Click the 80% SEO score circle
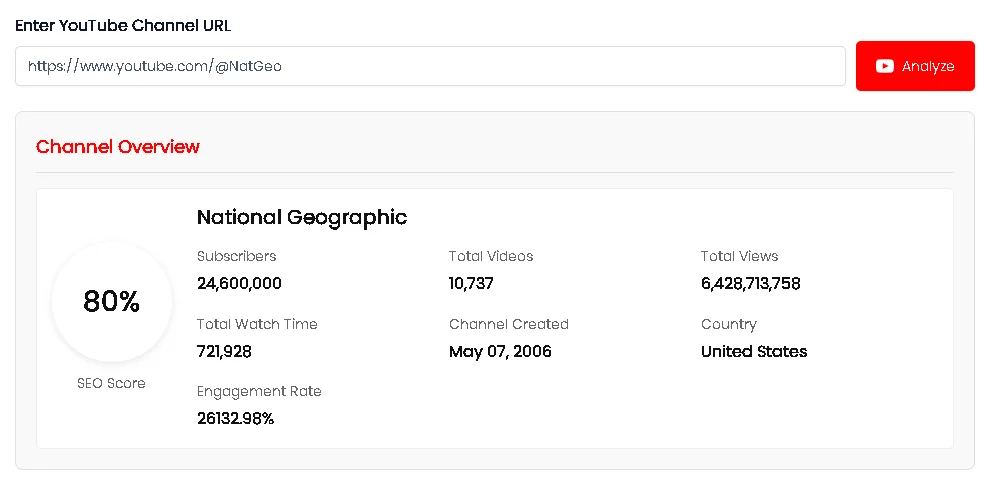990x485 pixels. [112, 302]
